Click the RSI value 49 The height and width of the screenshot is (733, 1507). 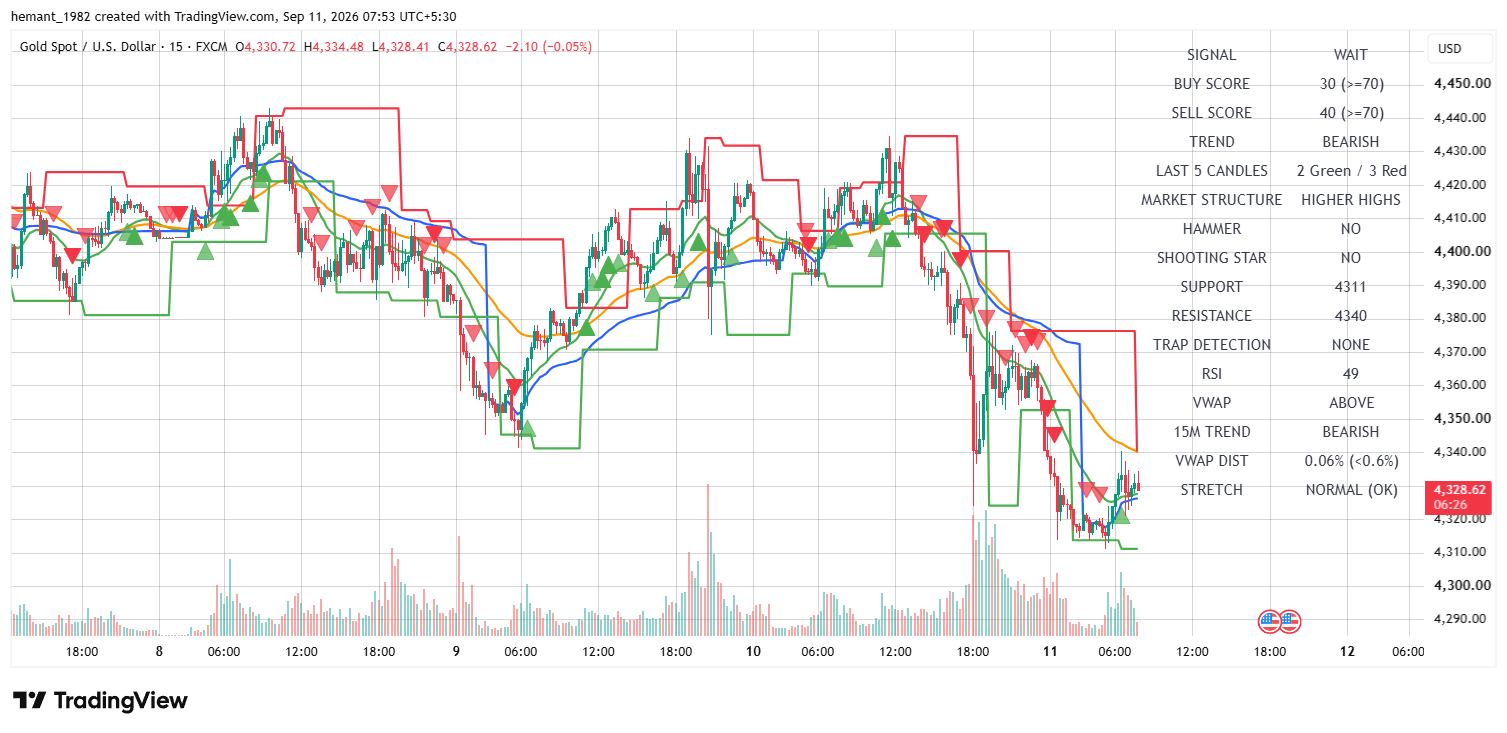pos(1351,374)
